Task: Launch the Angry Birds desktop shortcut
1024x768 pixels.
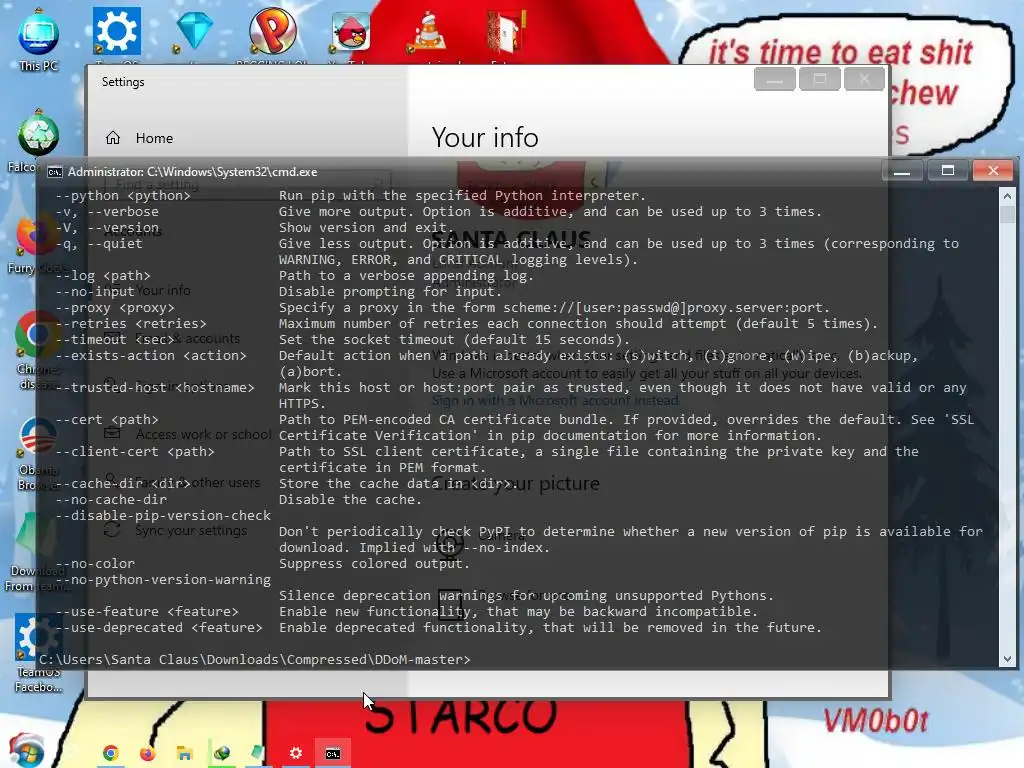Action: click(x=351, y=31)
